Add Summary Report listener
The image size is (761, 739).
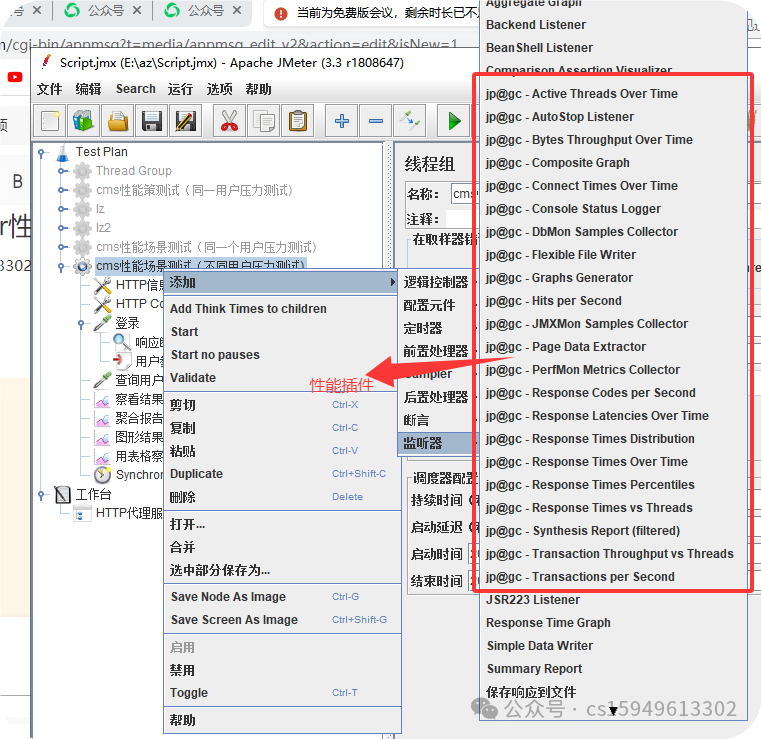[x=612, y=669]
